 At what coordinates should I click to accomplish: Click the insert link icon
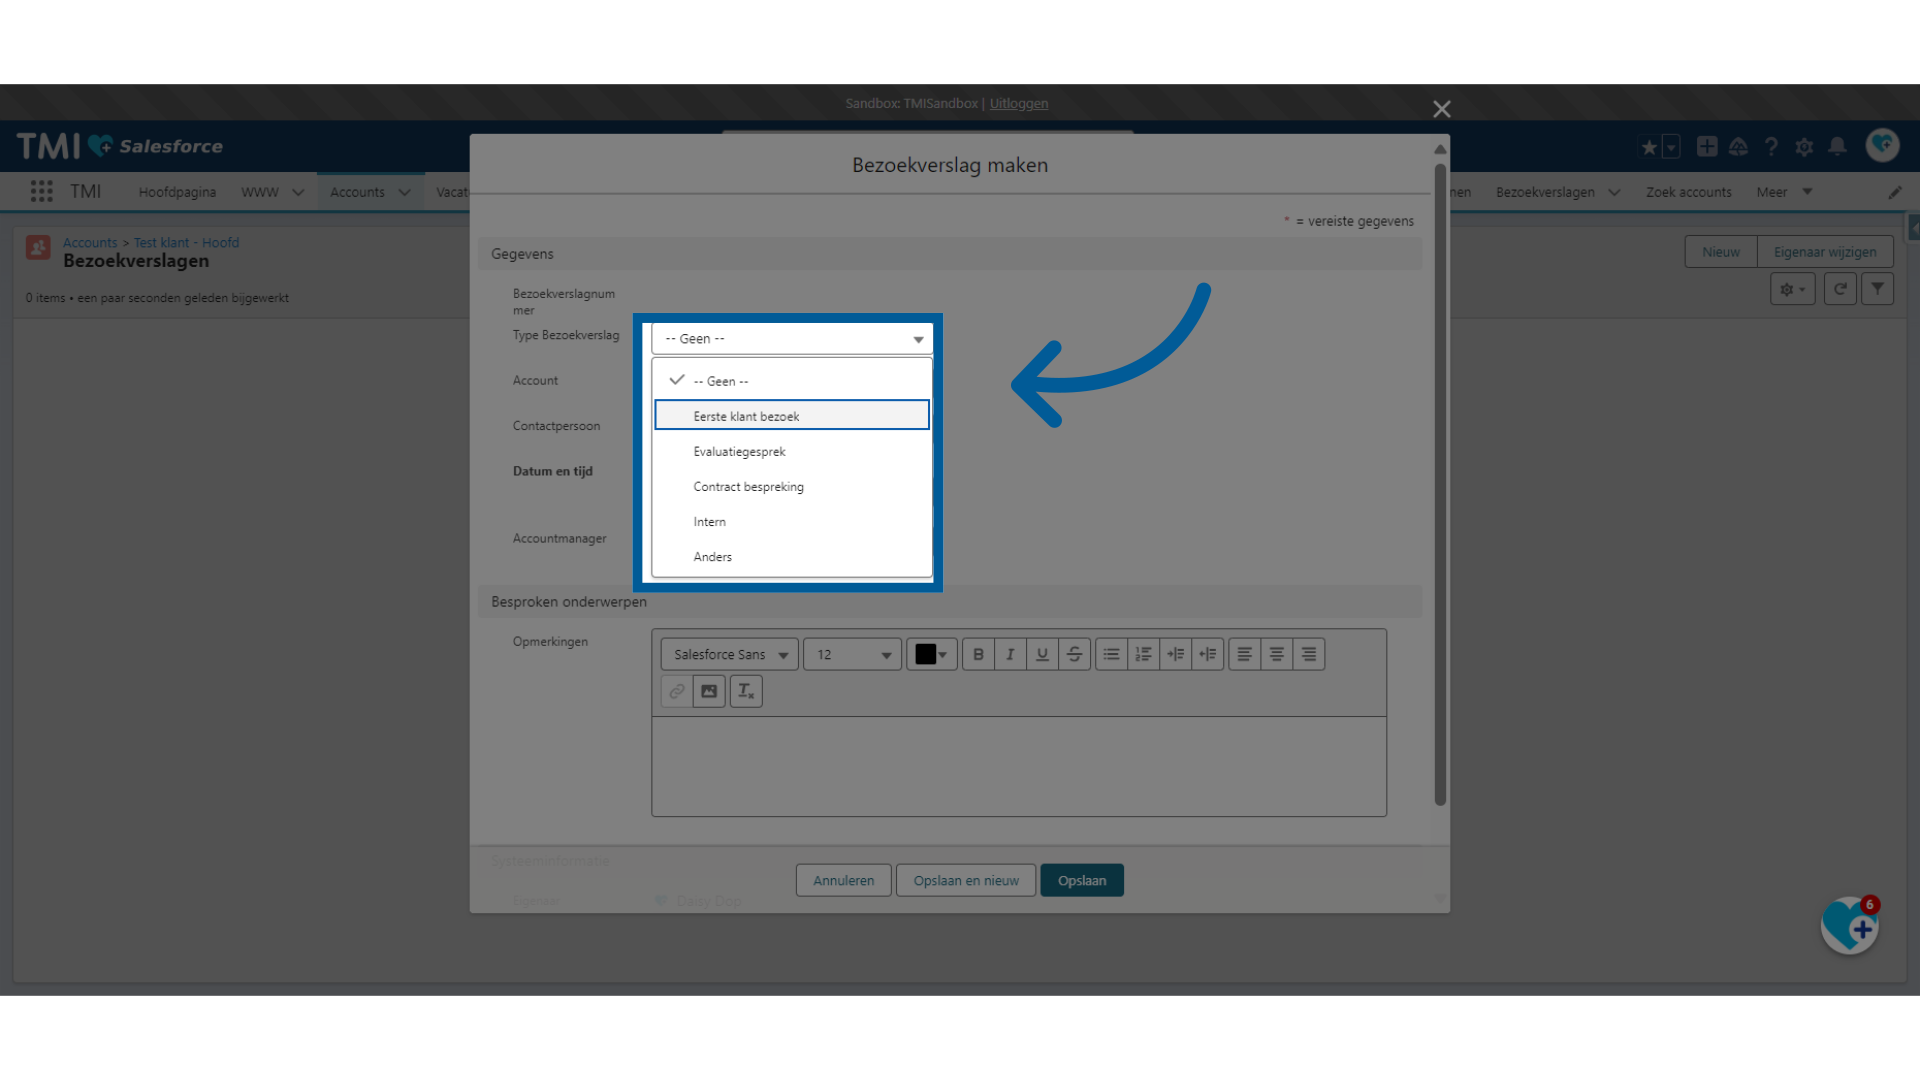(674, 691)
